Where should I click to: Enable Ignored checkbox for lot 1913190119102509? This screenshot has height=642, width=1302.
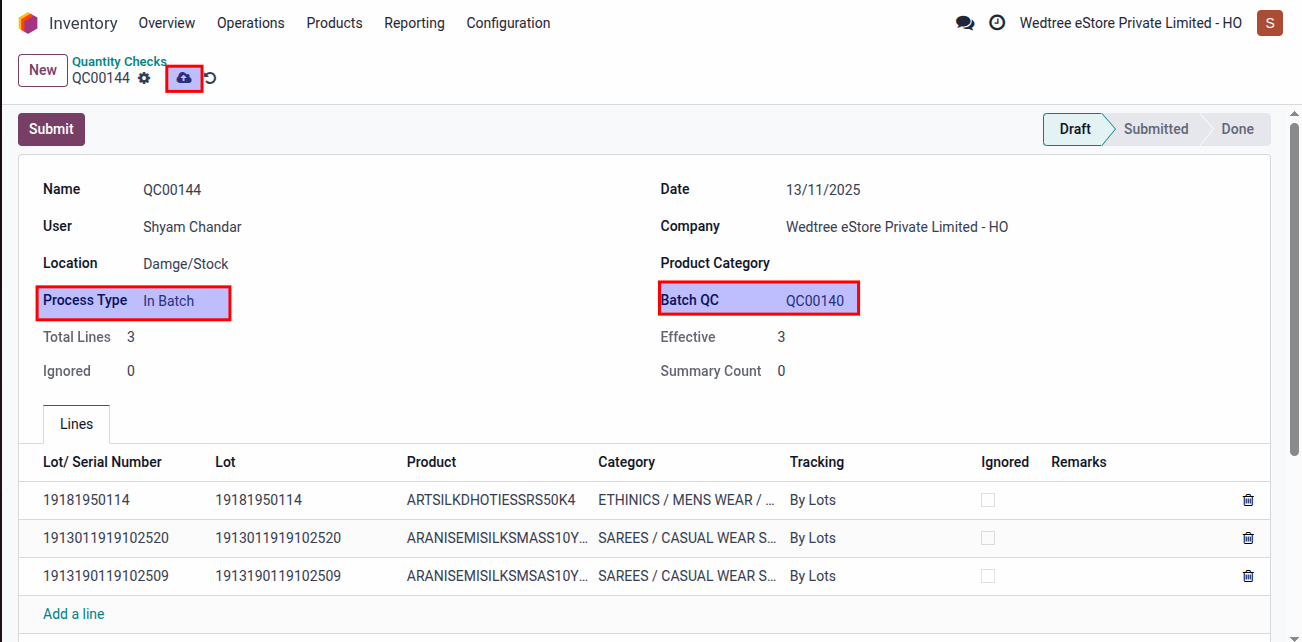[x=988, y=576]
